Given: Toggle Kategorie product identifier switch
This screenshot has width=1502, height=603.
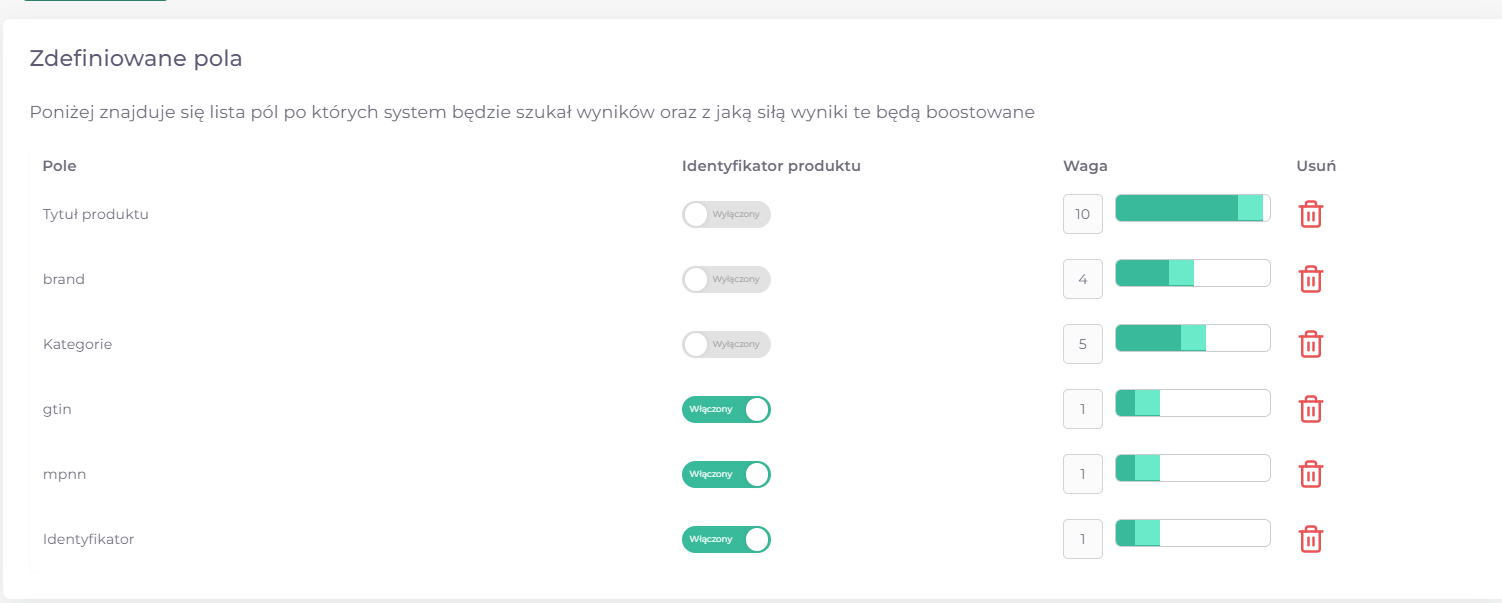Looking at the screenshot, I should point(726,344).
